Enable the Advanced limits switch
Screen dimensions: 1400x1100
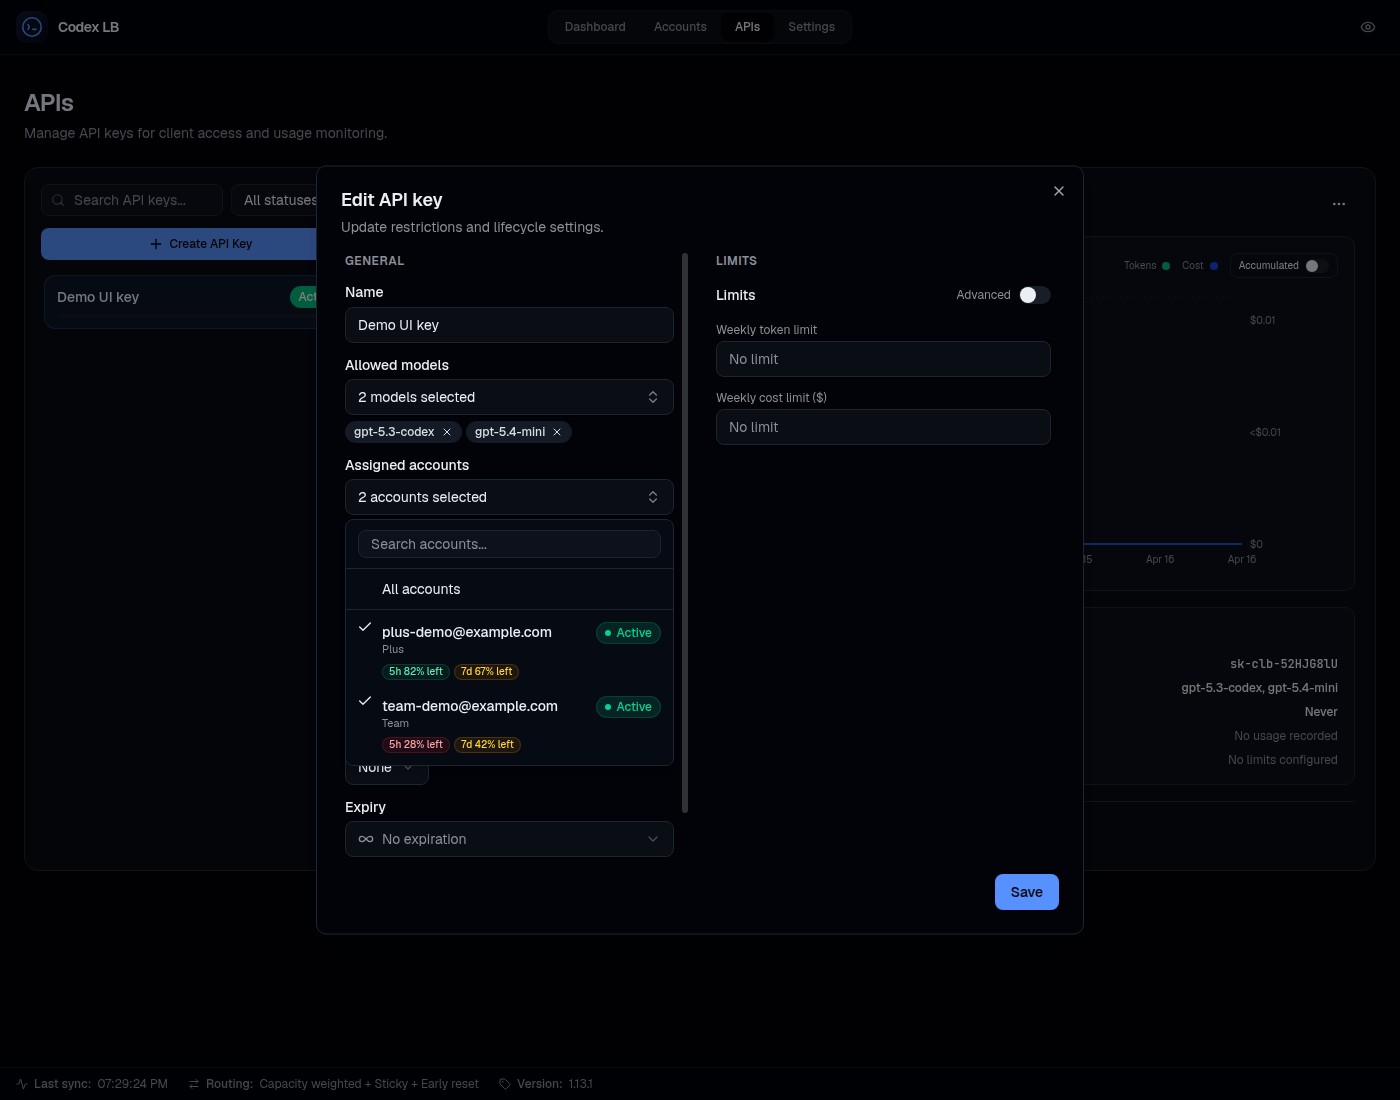point(1035,295)
